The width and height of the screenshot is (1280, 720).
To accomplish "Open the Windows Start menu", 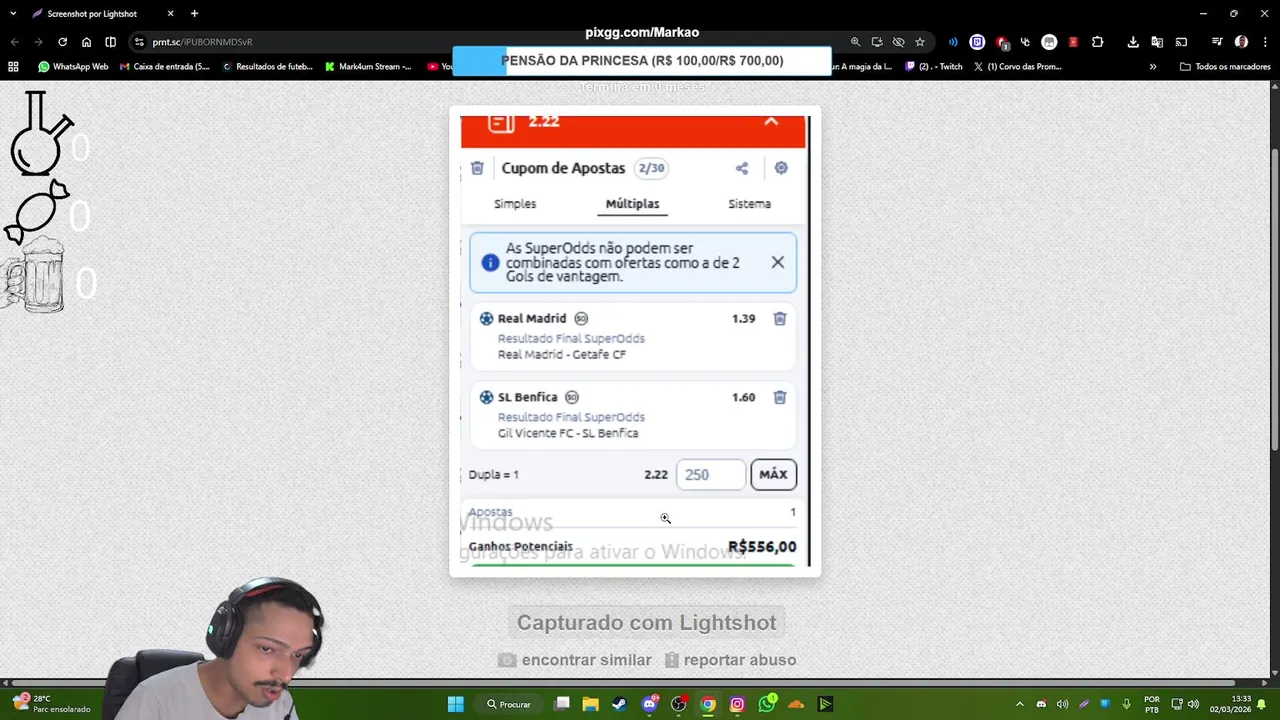I will coord(456,704).
